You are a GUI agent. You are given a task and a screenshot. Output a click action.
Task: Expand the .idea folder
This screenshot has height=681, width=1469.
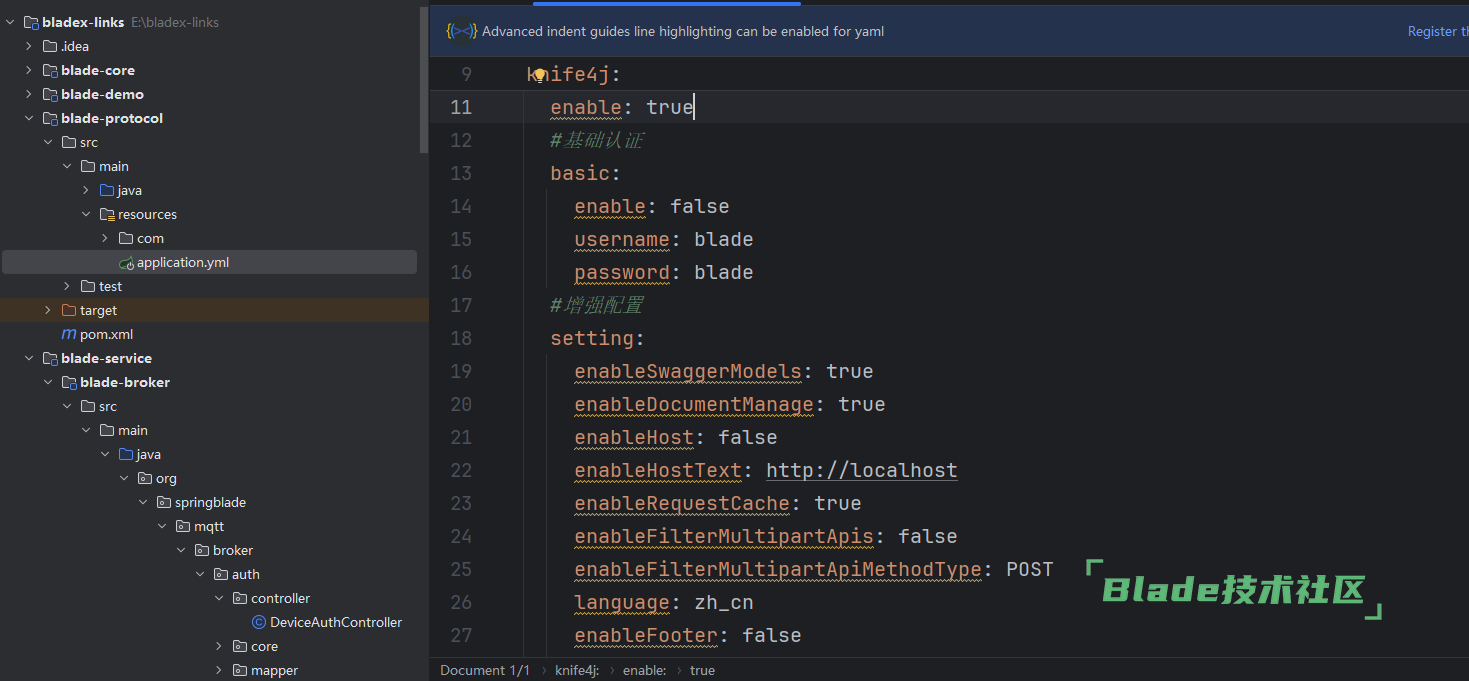[29, 47]
